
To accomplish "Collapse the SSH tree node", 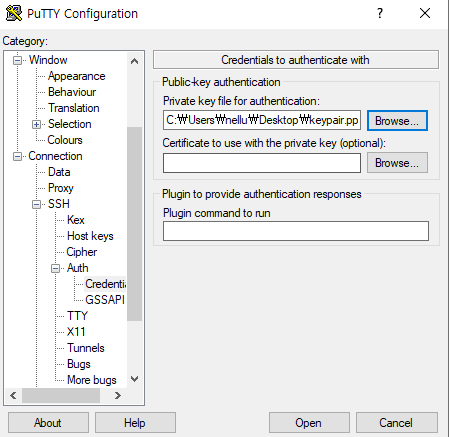I will [x=36, y=204].
